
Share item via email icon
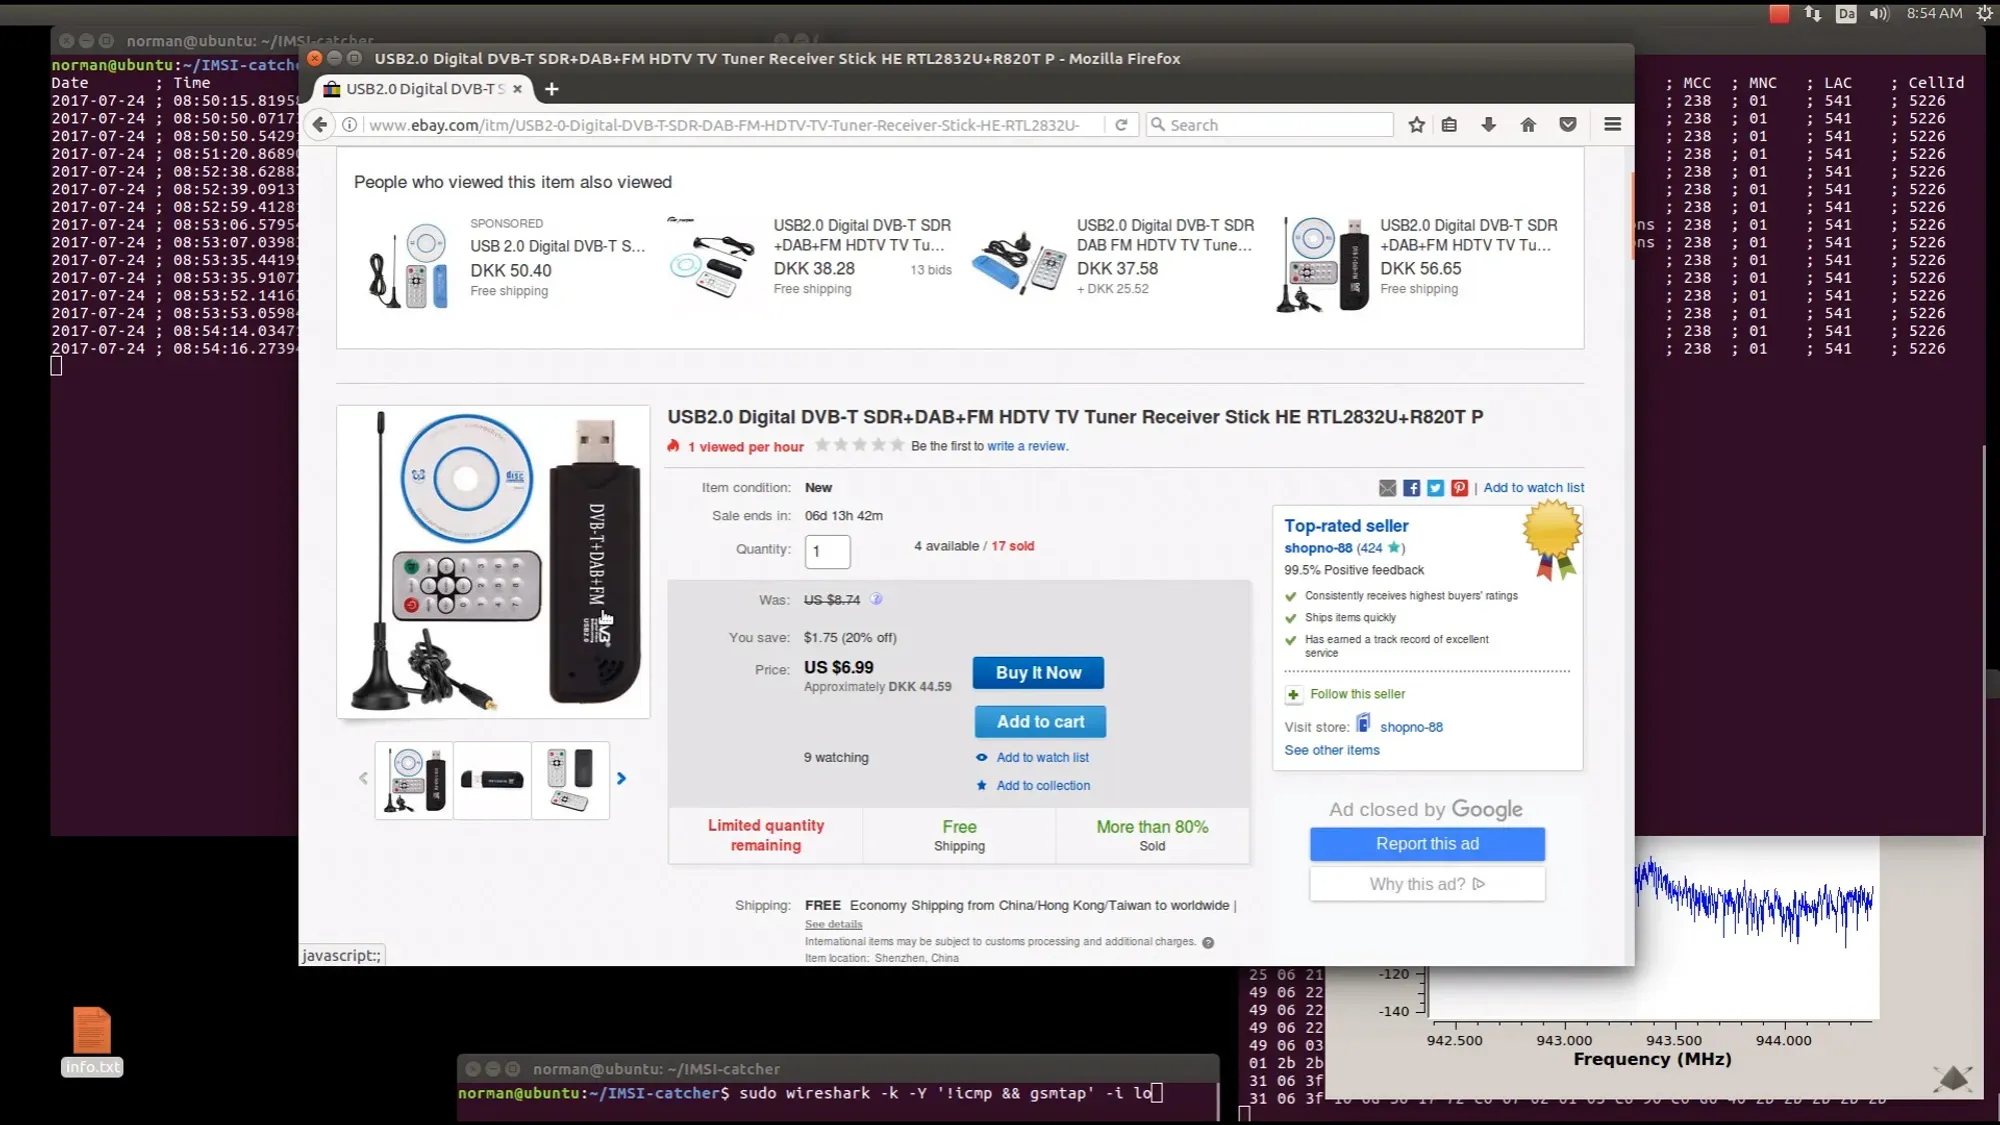[1387, 488]
